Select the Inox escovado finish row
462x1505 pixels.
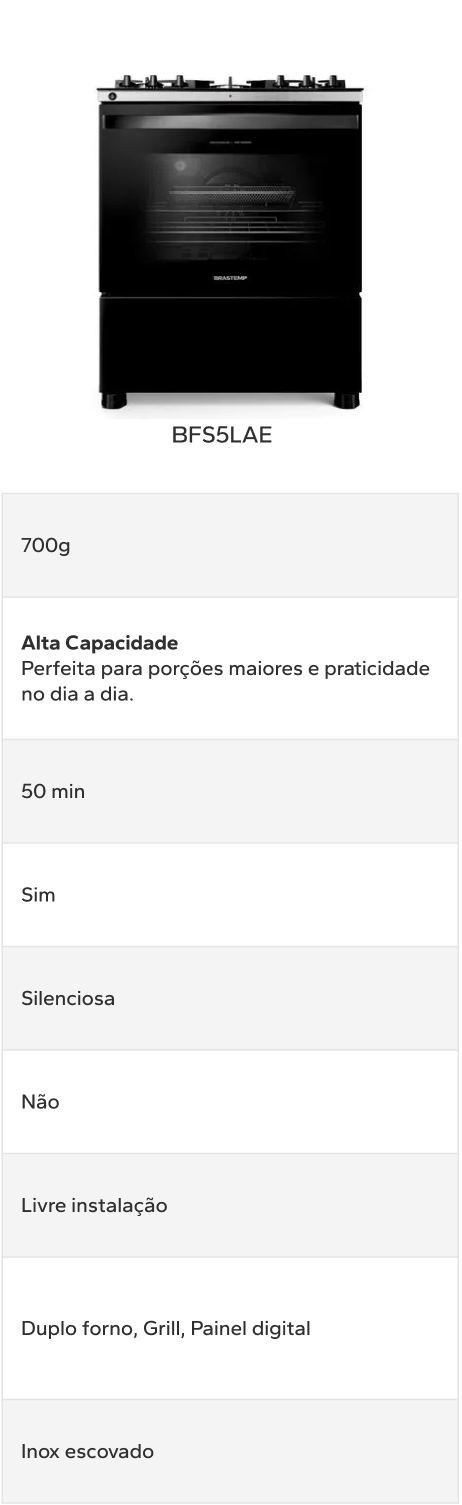point(230,1451)
